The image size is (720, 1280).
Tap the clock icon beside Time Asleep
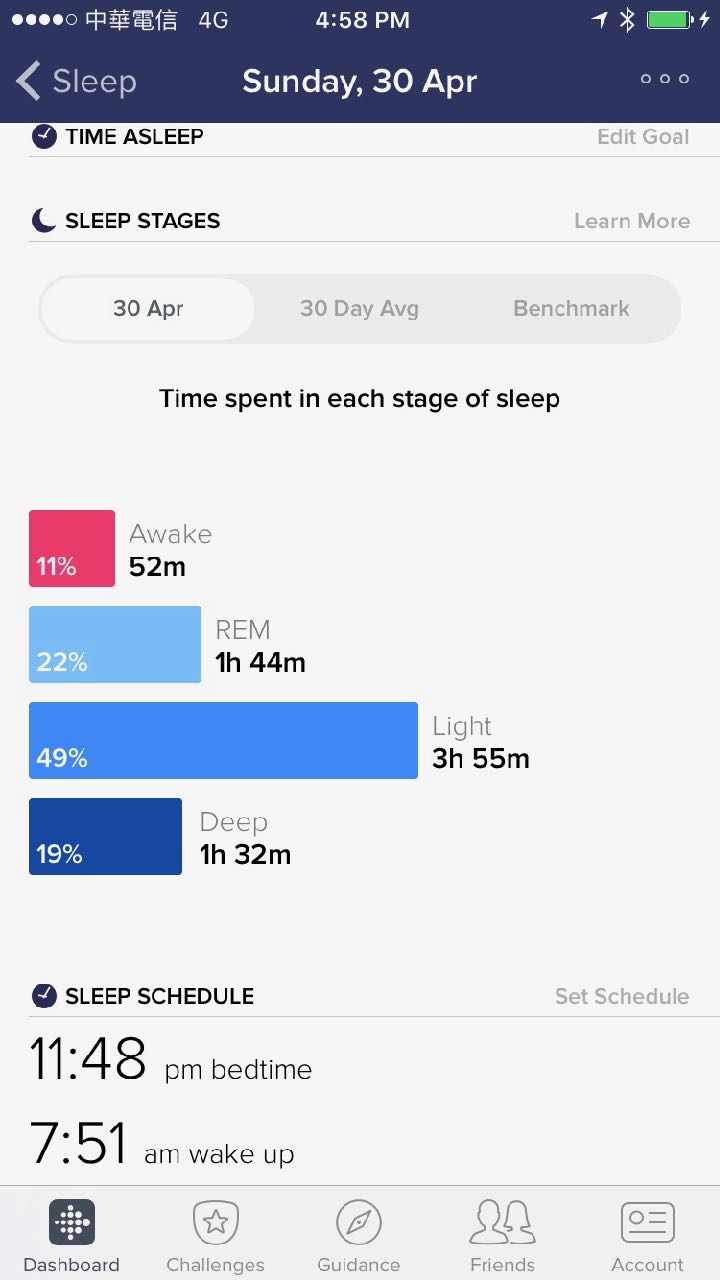coord(44,137)
